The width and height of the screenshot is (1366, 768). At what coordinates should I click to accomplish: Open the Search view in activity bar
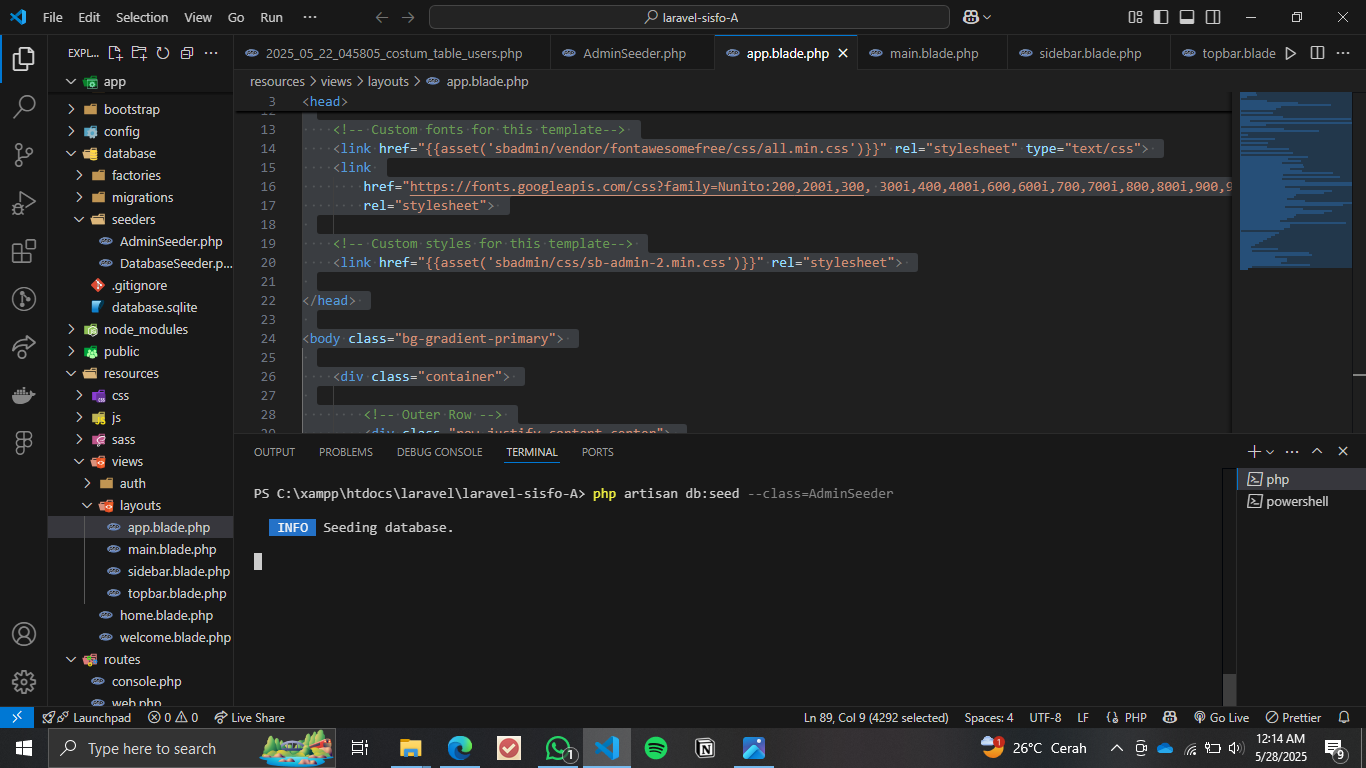tap(24, 106)
